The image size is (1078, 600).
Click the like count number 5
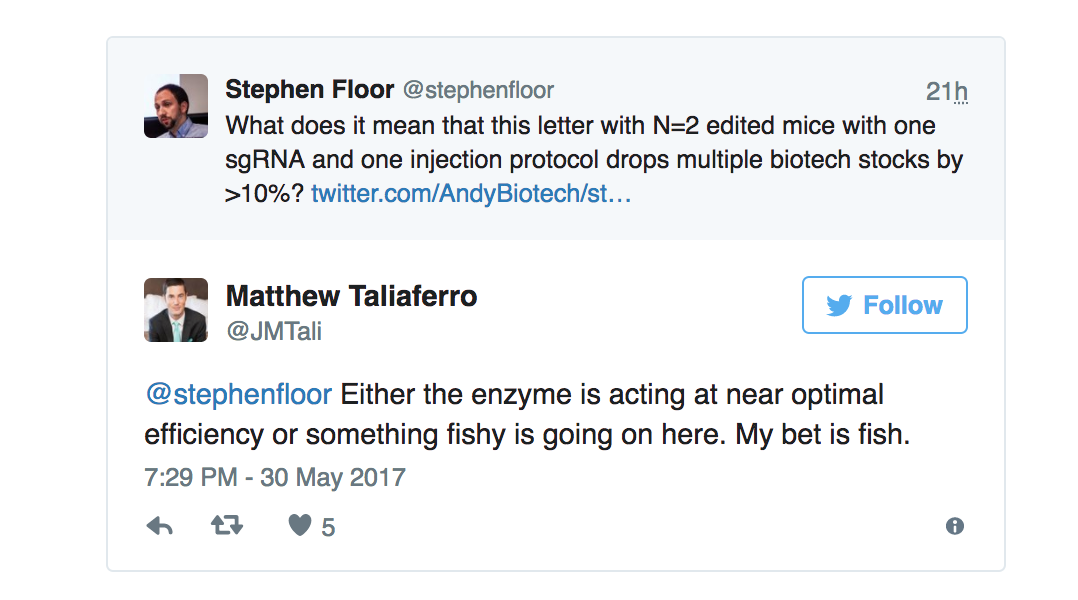click(328, 528)
